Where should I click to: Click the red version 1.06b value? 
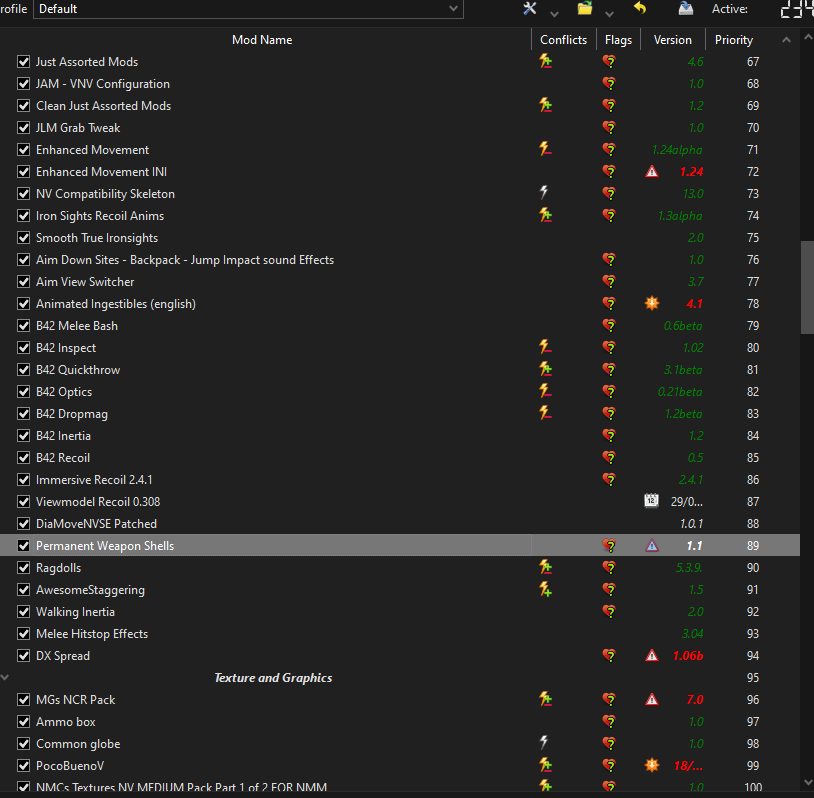(688, 656)
